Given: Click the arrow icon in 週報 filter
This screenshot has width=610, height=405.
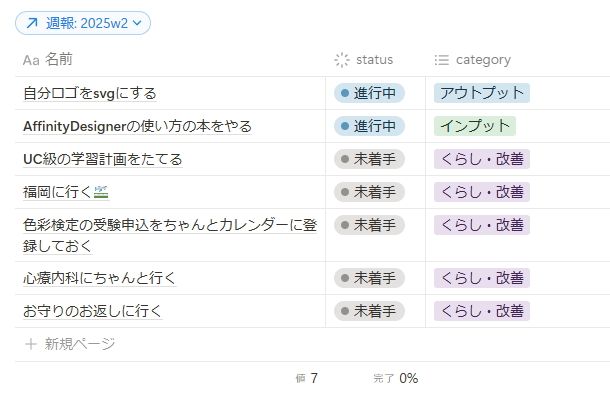Looking at the screenshot, I should tap(31, 22).
